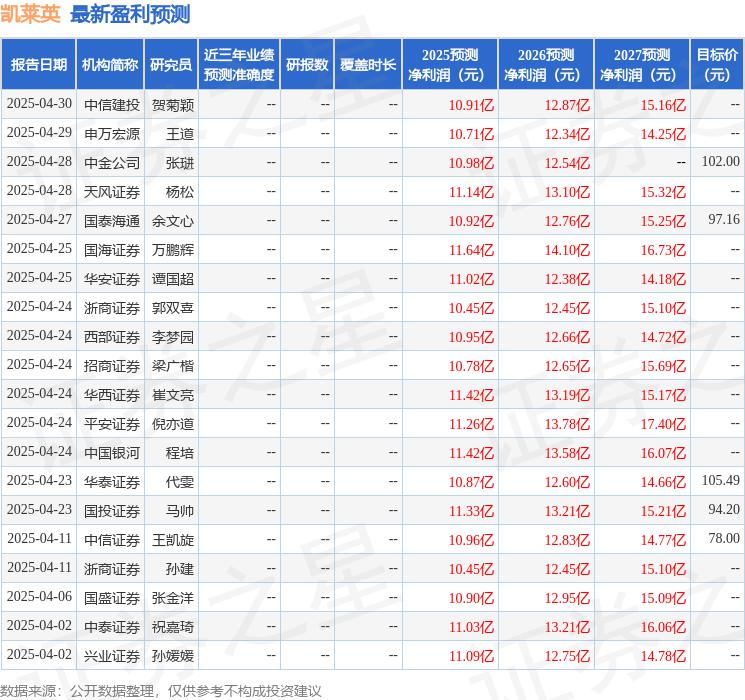Image resolution: width=745 pixels, height=700 pixels.
Task: Click institution 申万宏源
Action: (x=112, y=134)
